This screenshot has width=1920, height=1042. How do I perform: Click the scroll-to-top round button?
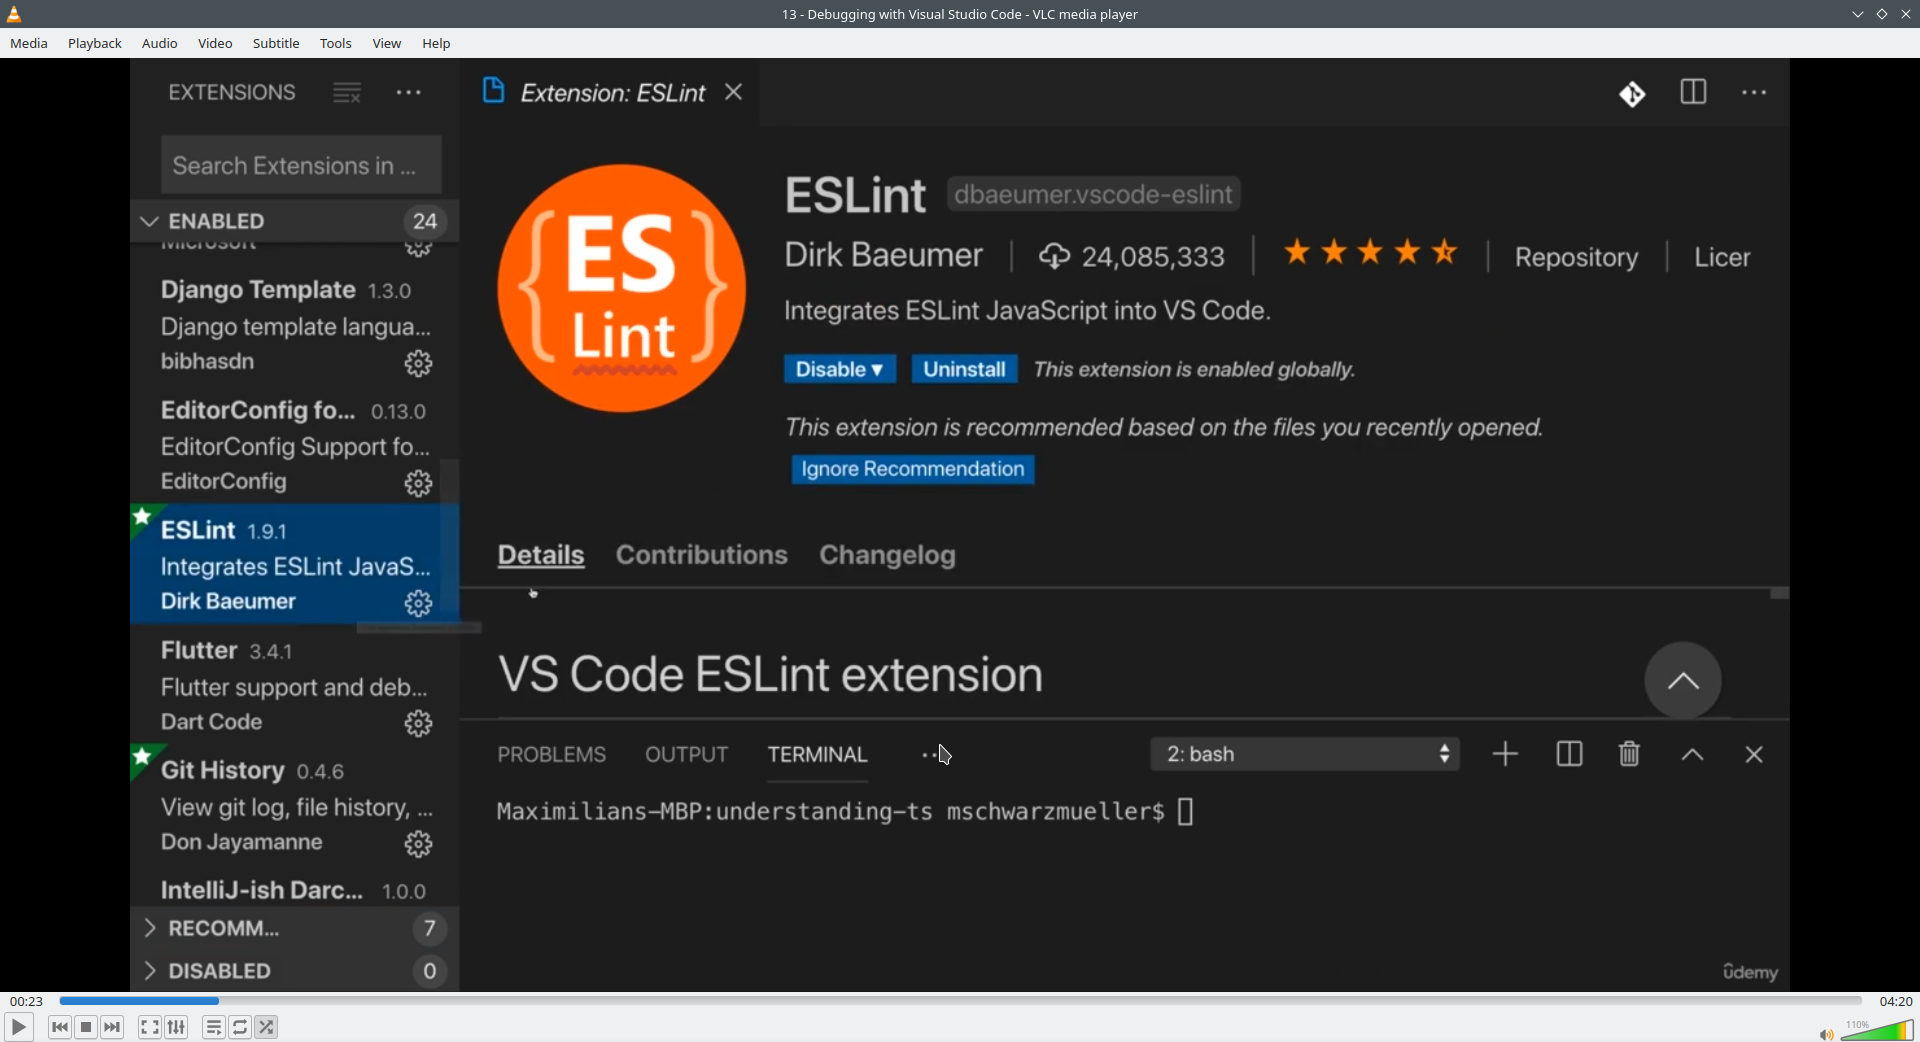pyautogui.click(x=1683, y=680)
